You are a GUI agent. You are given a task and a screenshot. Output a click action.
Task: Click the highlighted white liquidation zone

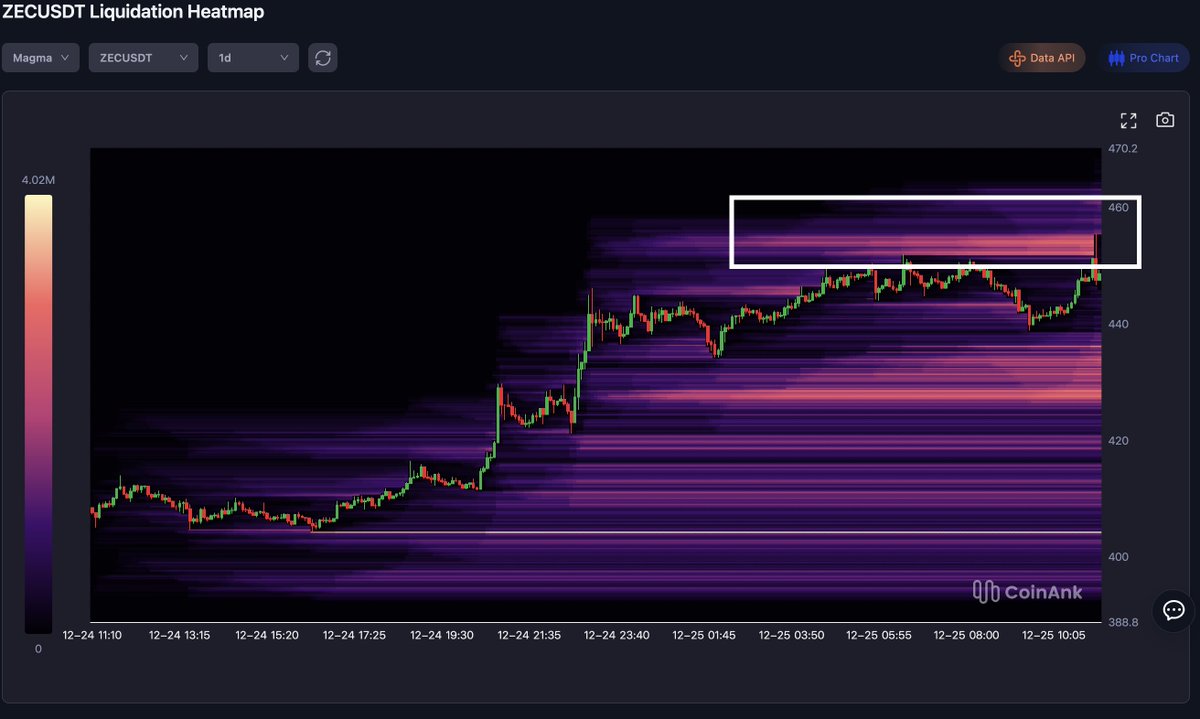click(935, 231)
